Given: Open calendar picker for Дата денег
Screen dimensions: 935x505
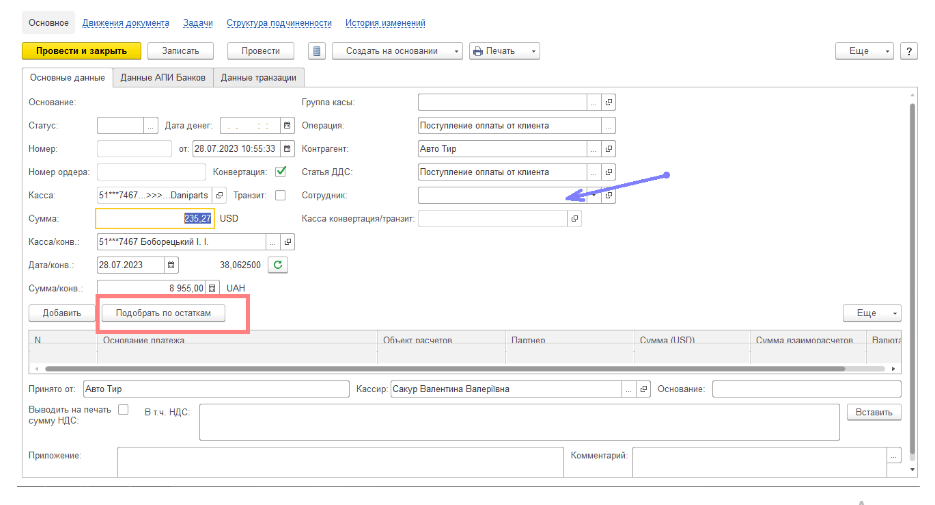Looking at the screenshot, I should 287,126.
